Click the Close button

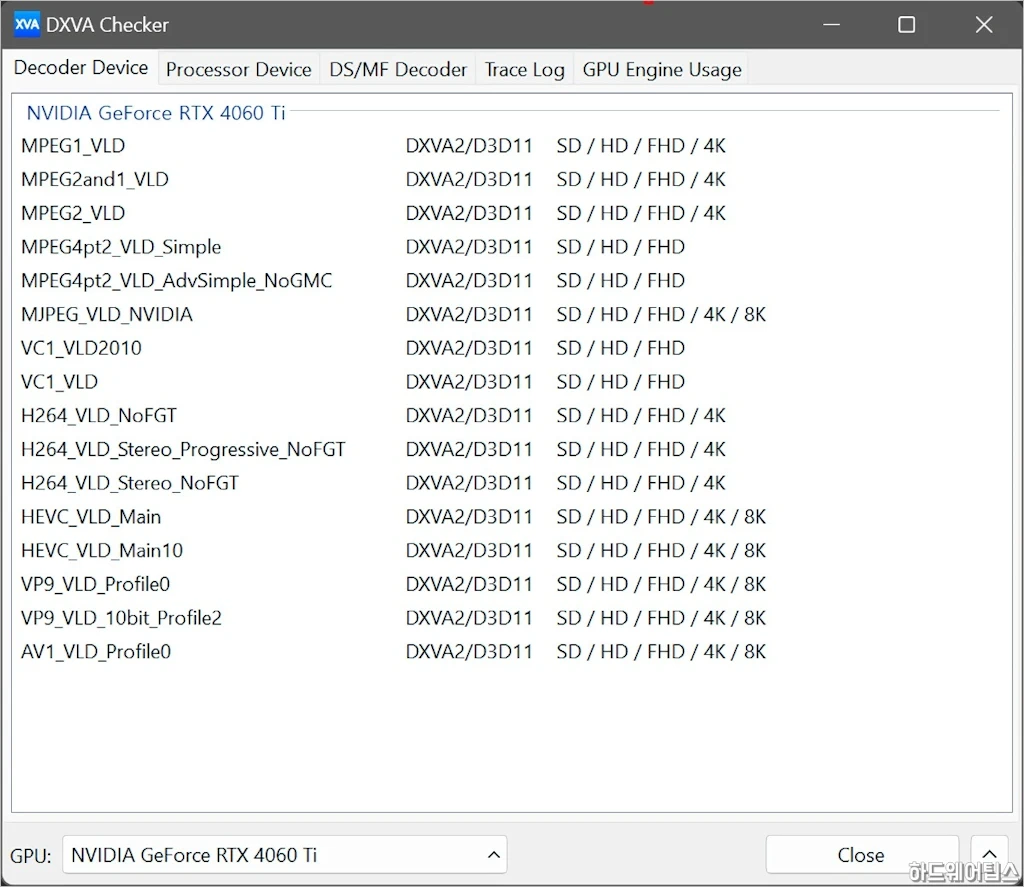point(861,854)
